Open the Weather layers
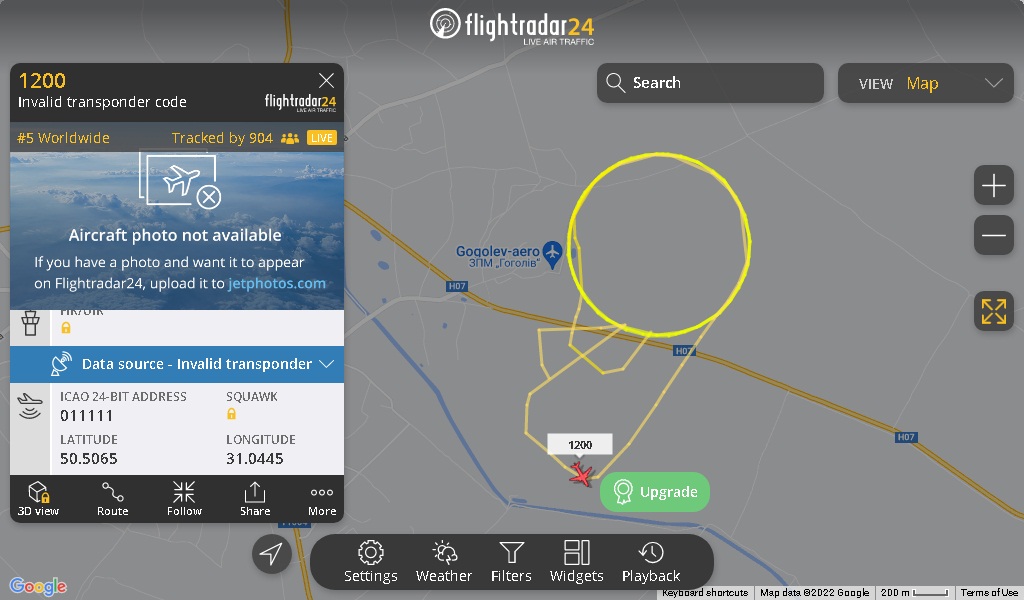 [x=443, y=561]
